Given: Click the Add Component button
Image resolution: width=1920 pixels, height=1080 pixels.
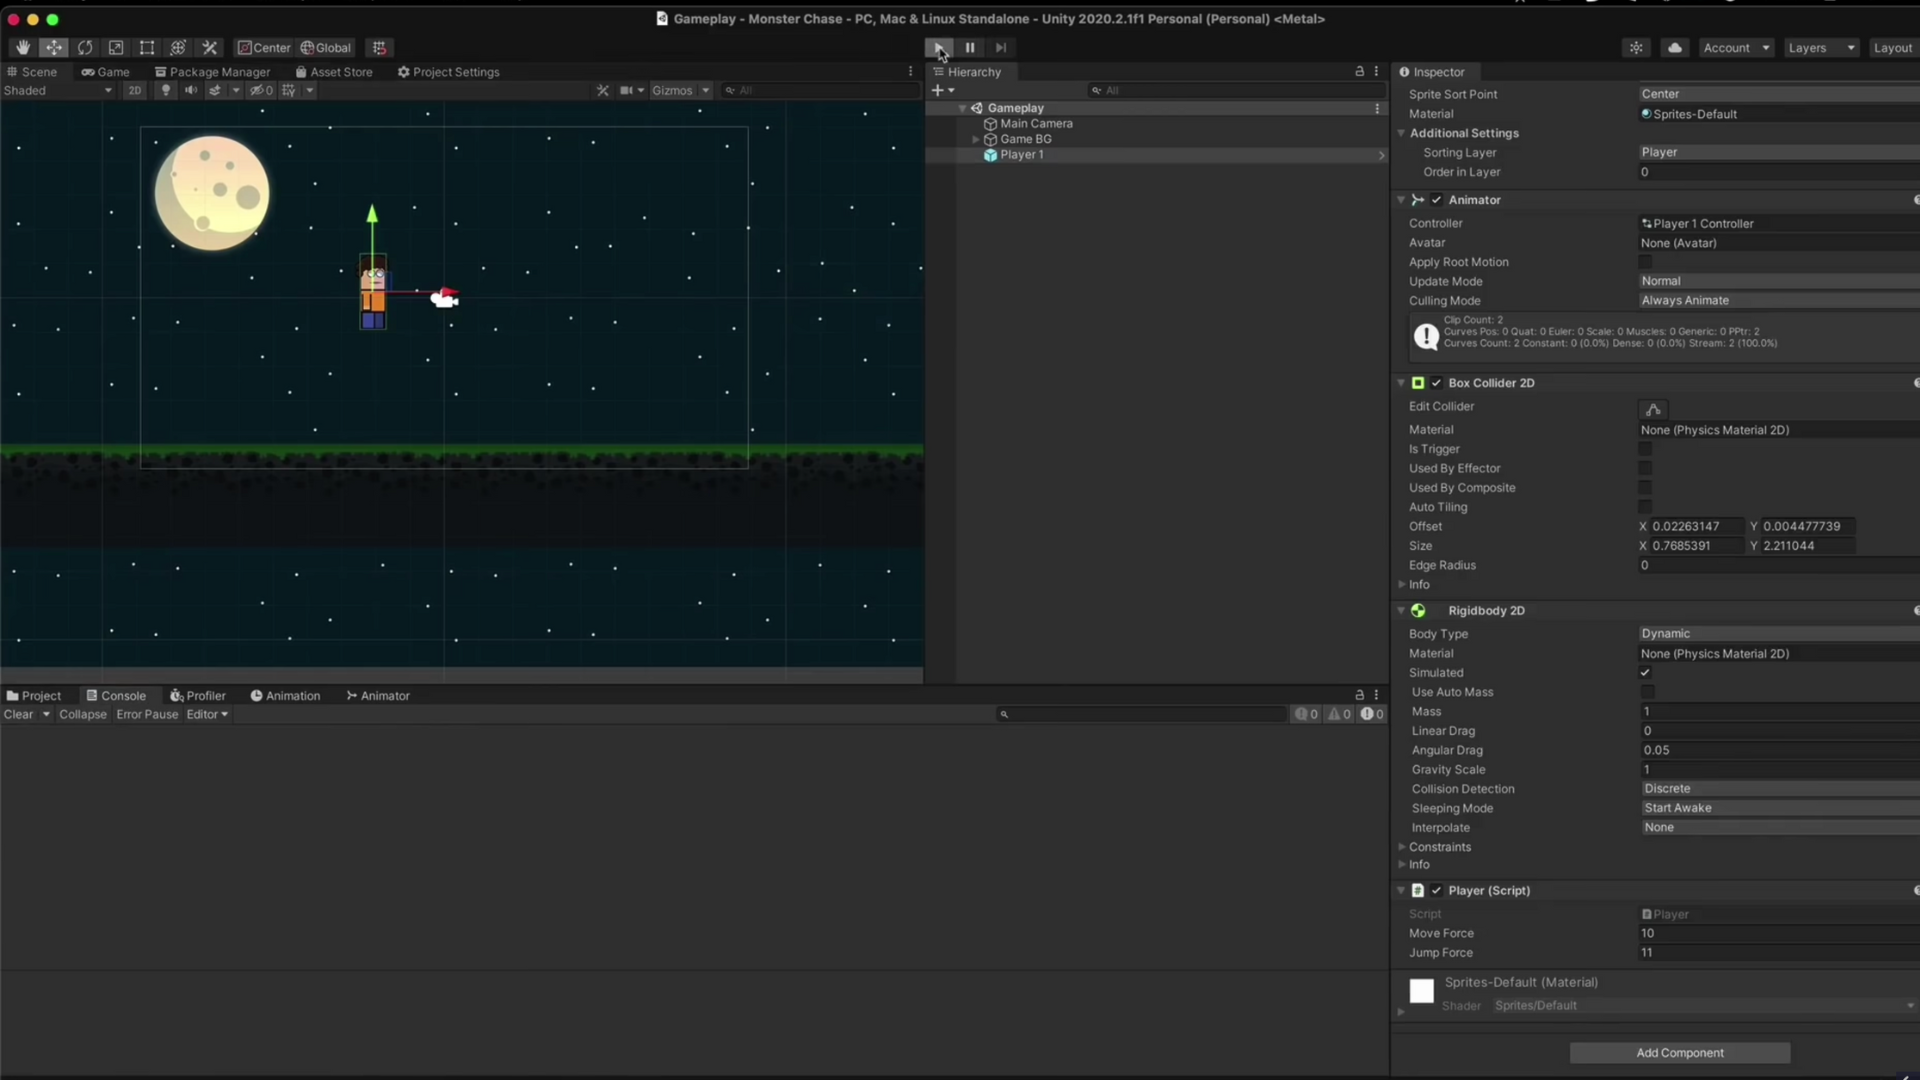Looking at the screenshot, I should [x=1680, y=1053].
